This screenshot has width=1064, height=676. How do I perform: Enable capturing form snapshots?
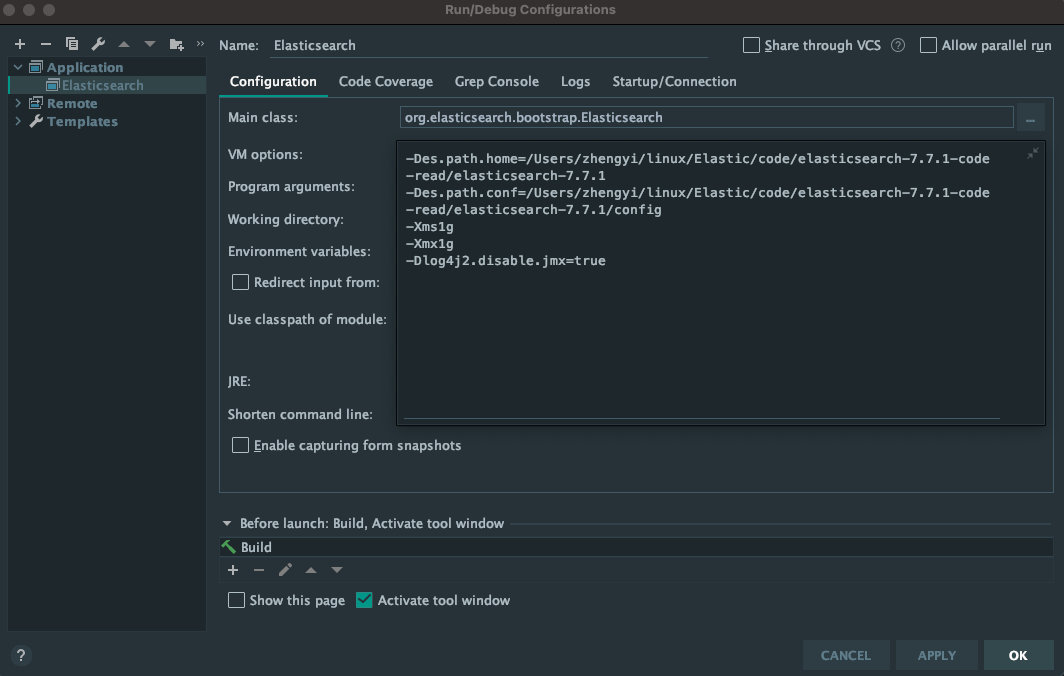[x=240, y=445]
